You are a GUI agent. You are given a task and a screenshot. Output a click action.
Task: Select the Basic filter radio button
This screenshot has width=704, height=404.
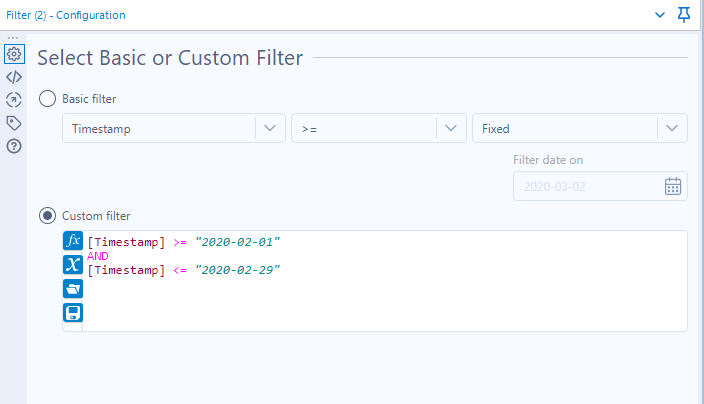pos(47,98)
